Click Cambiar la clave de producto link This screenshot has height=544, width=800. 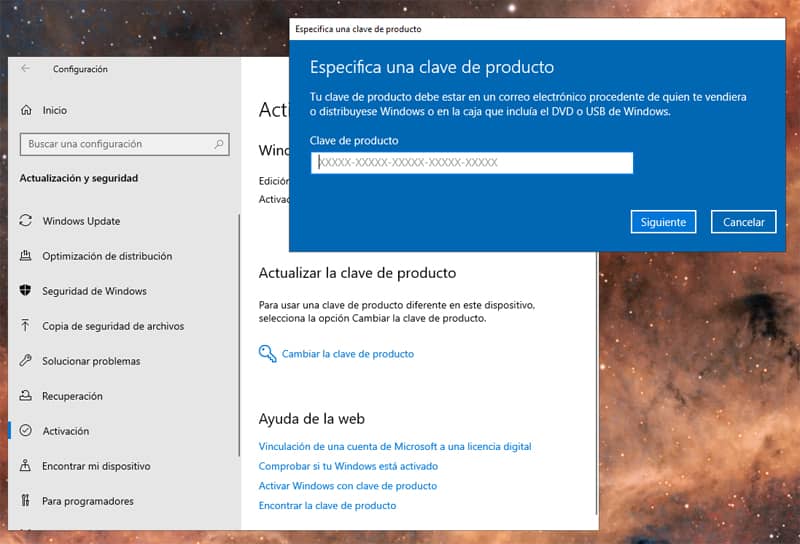click(x=348, y=354)
